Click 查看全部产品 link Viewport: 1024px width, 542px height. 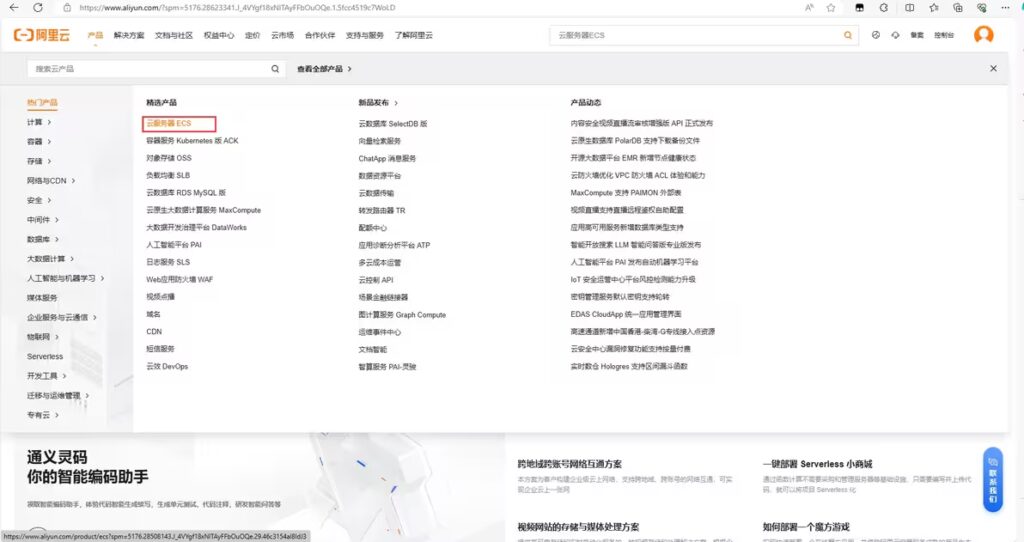pos(324,69)
